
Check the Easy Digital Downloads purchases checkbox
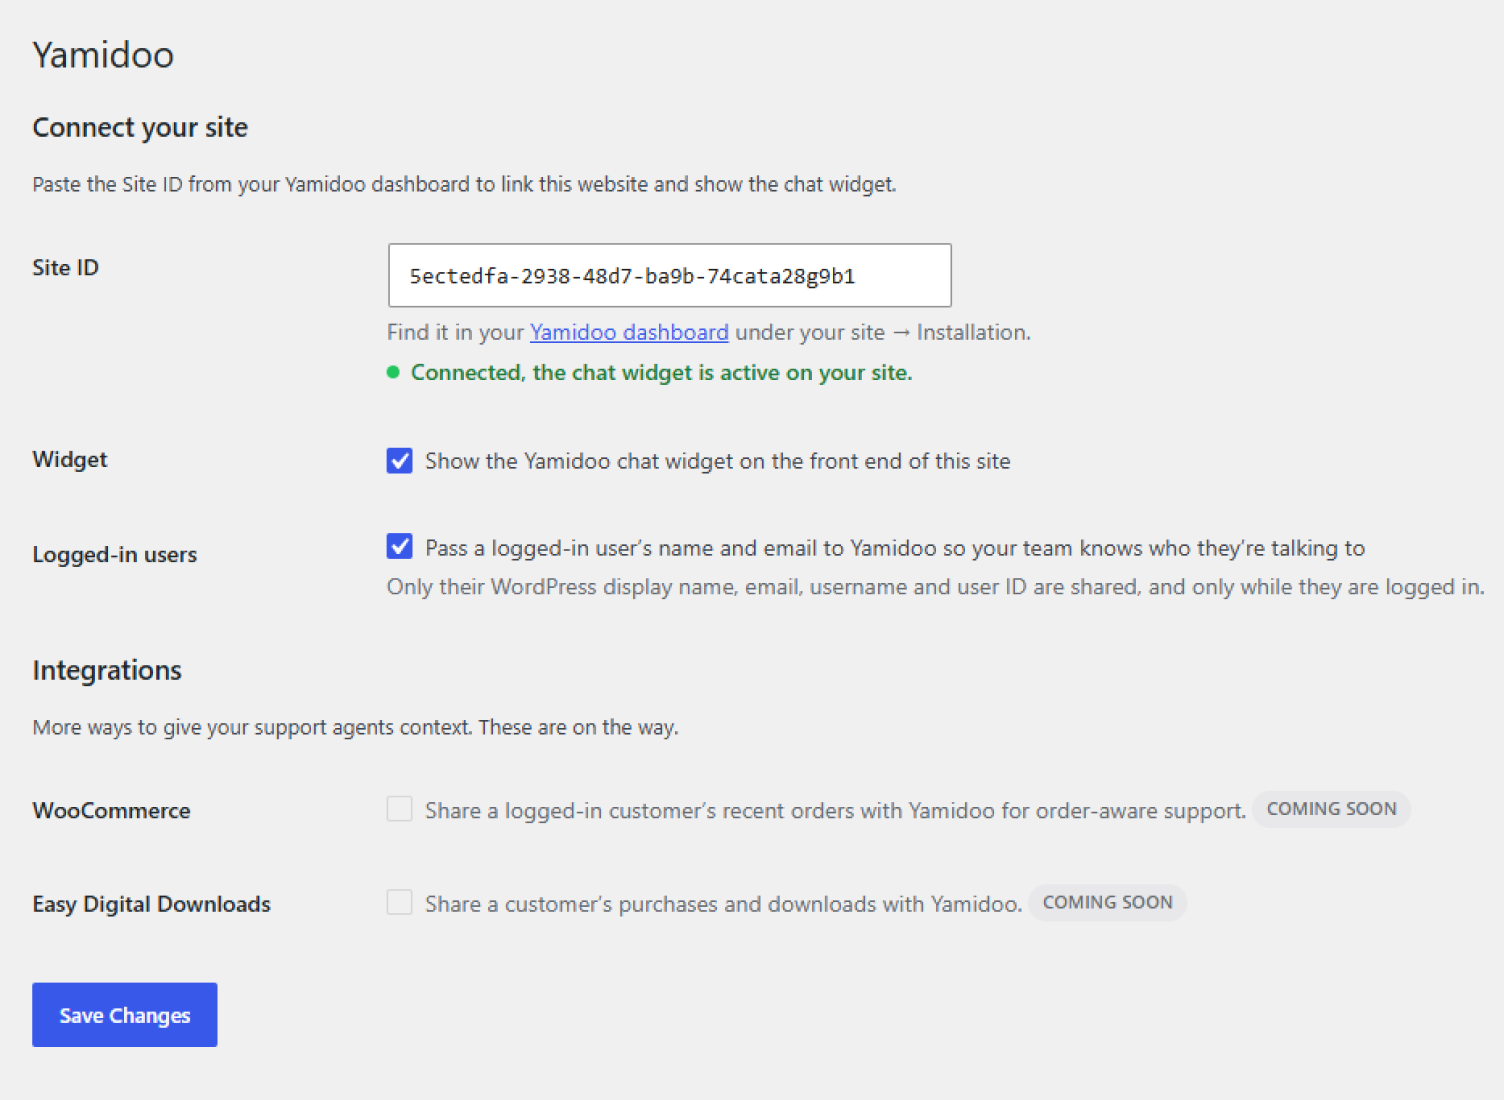pyautogui.click(x=399, y=902)
